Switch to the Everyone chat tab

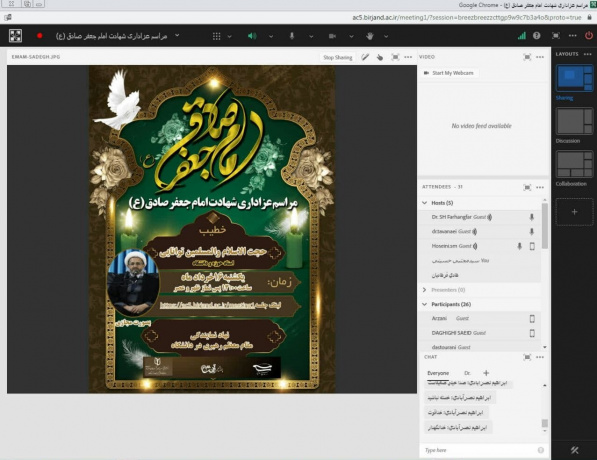pyautogui.click(x=438, y=373)
